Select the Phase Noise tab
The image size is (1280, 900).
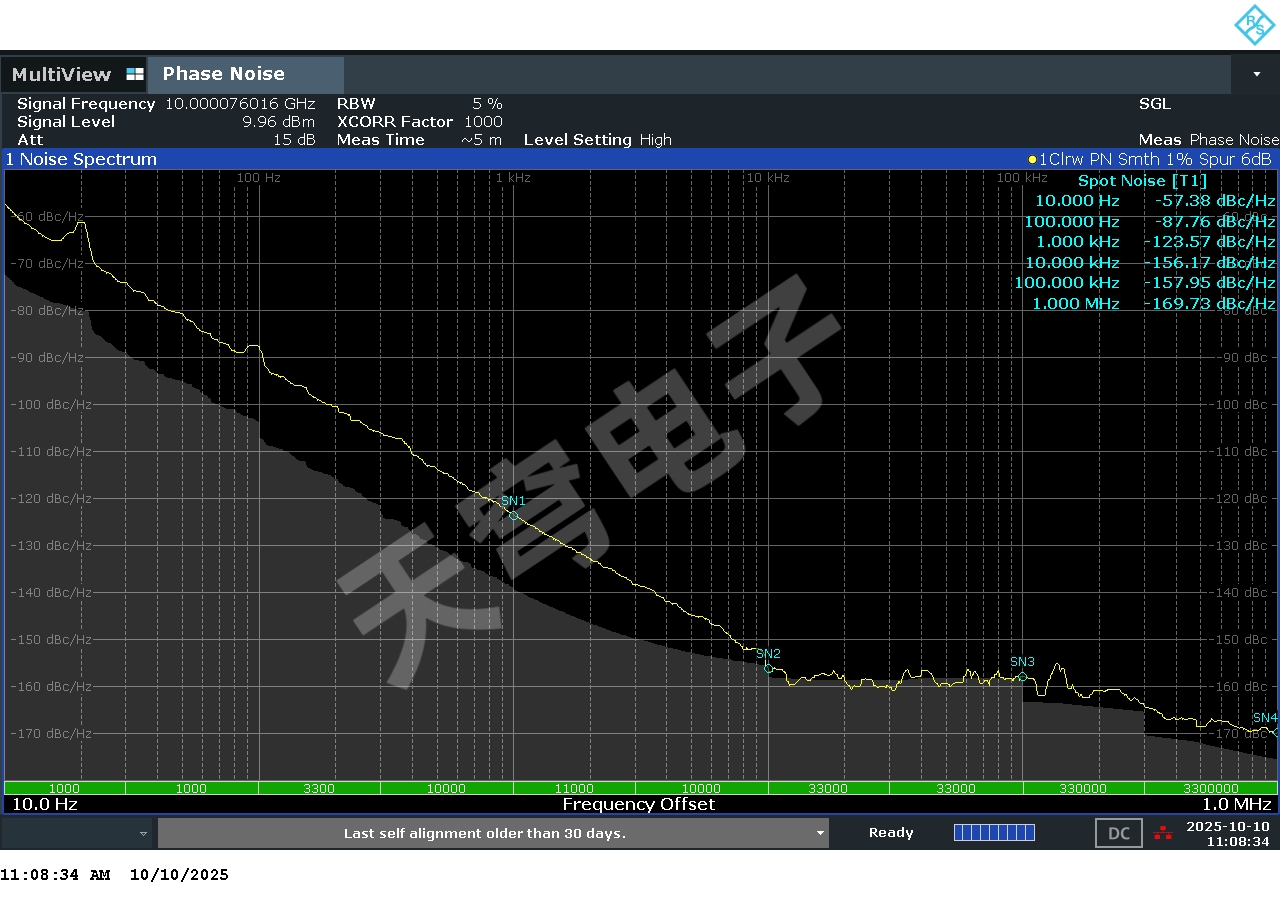(224, 74)
